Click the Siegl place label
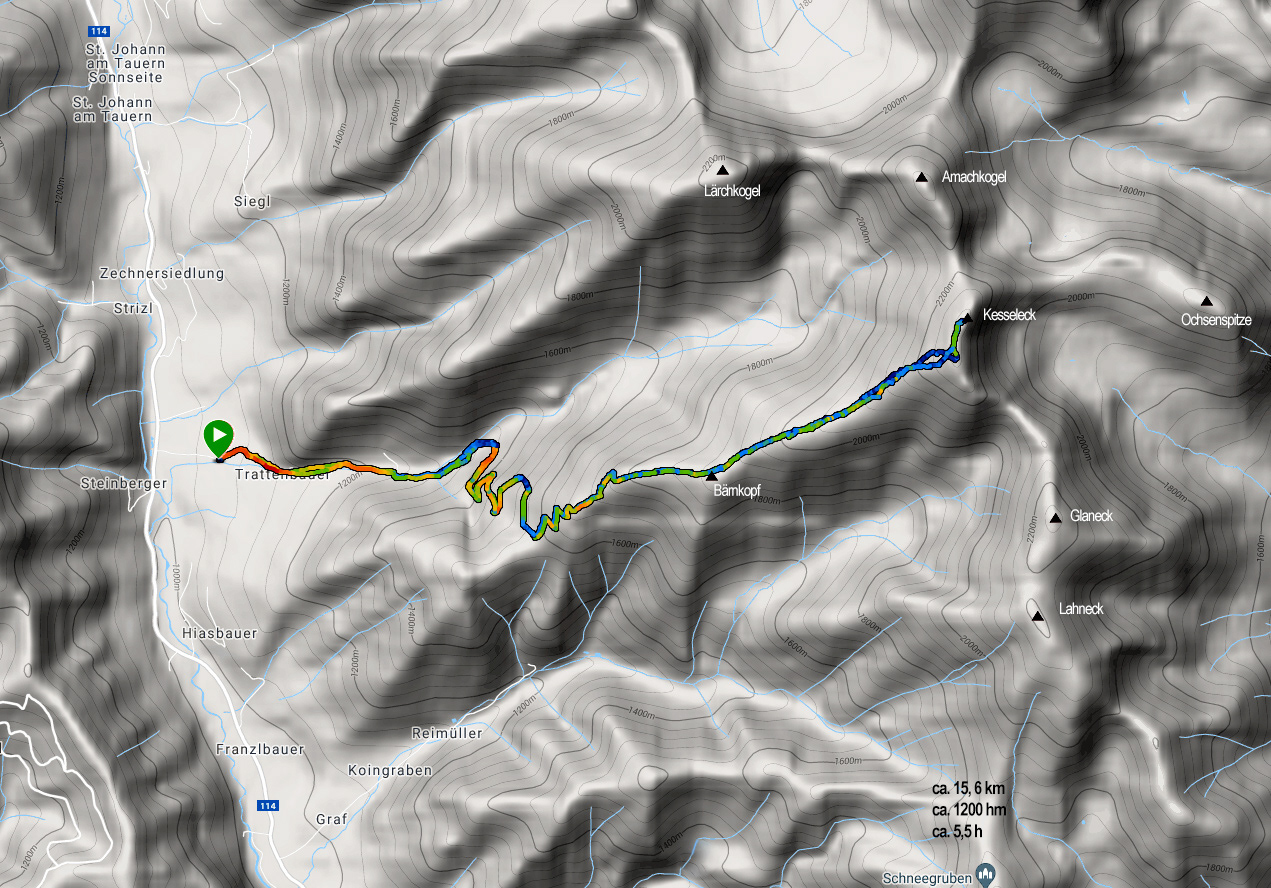Viewport: 1271px width, 888px height. coord(252,201)
